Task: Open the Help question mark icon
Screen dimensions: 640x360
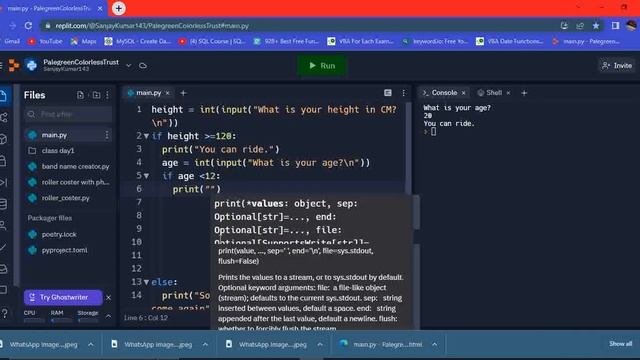Action: 4,313
